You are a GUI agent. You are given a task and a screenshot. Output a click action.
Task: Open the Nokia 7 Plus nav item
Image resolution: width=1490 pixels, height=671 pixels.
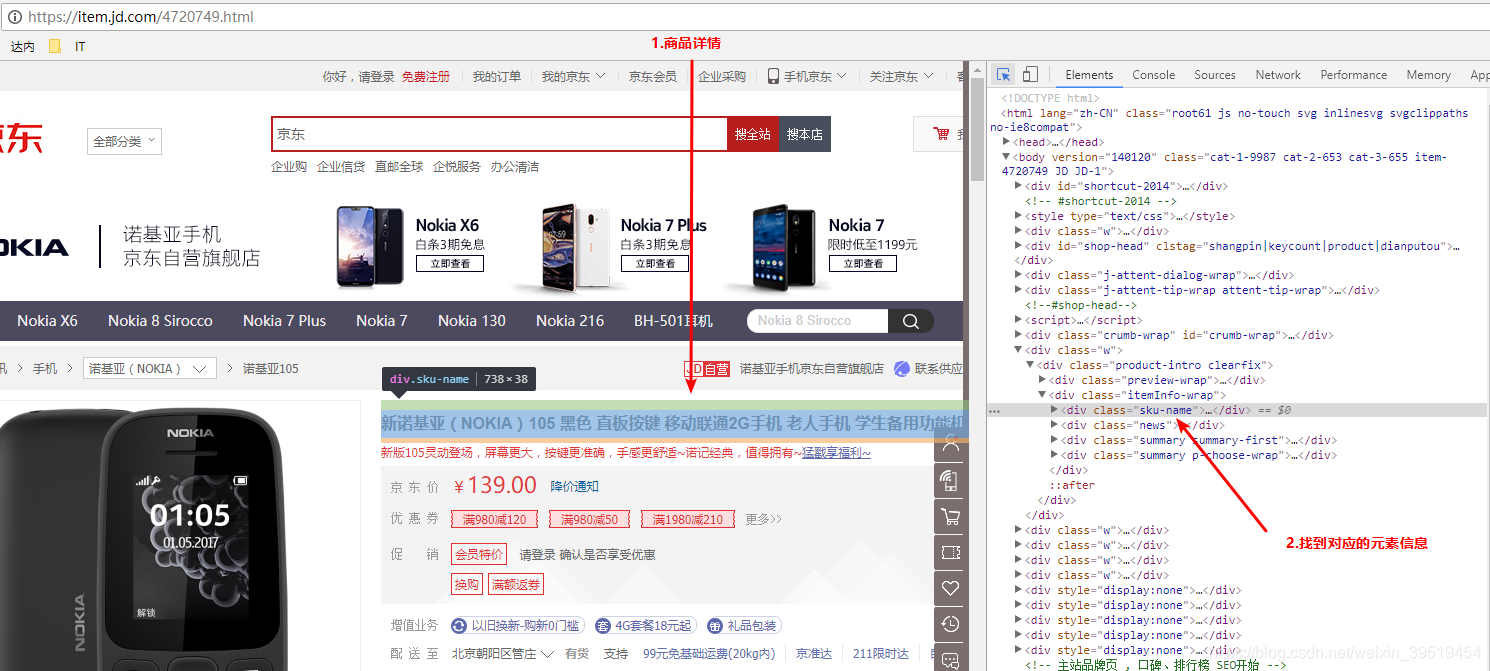(x=284, y=321)
